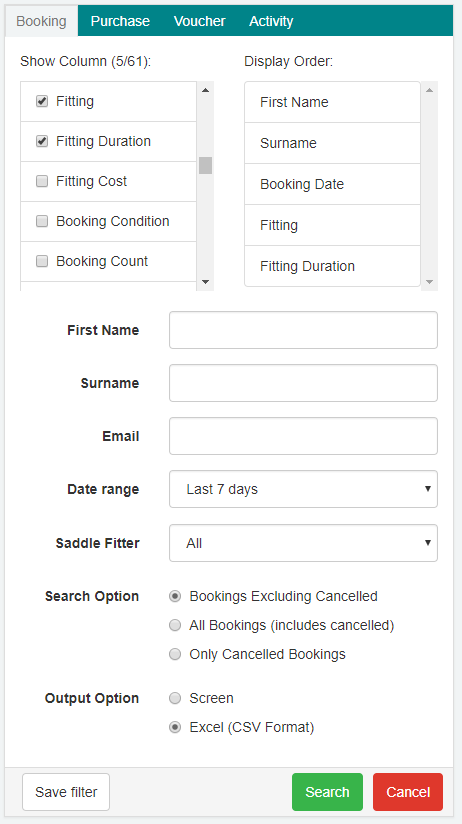Click into the Email input field
This screenshot has height=824, width=462.
(303, 436)
